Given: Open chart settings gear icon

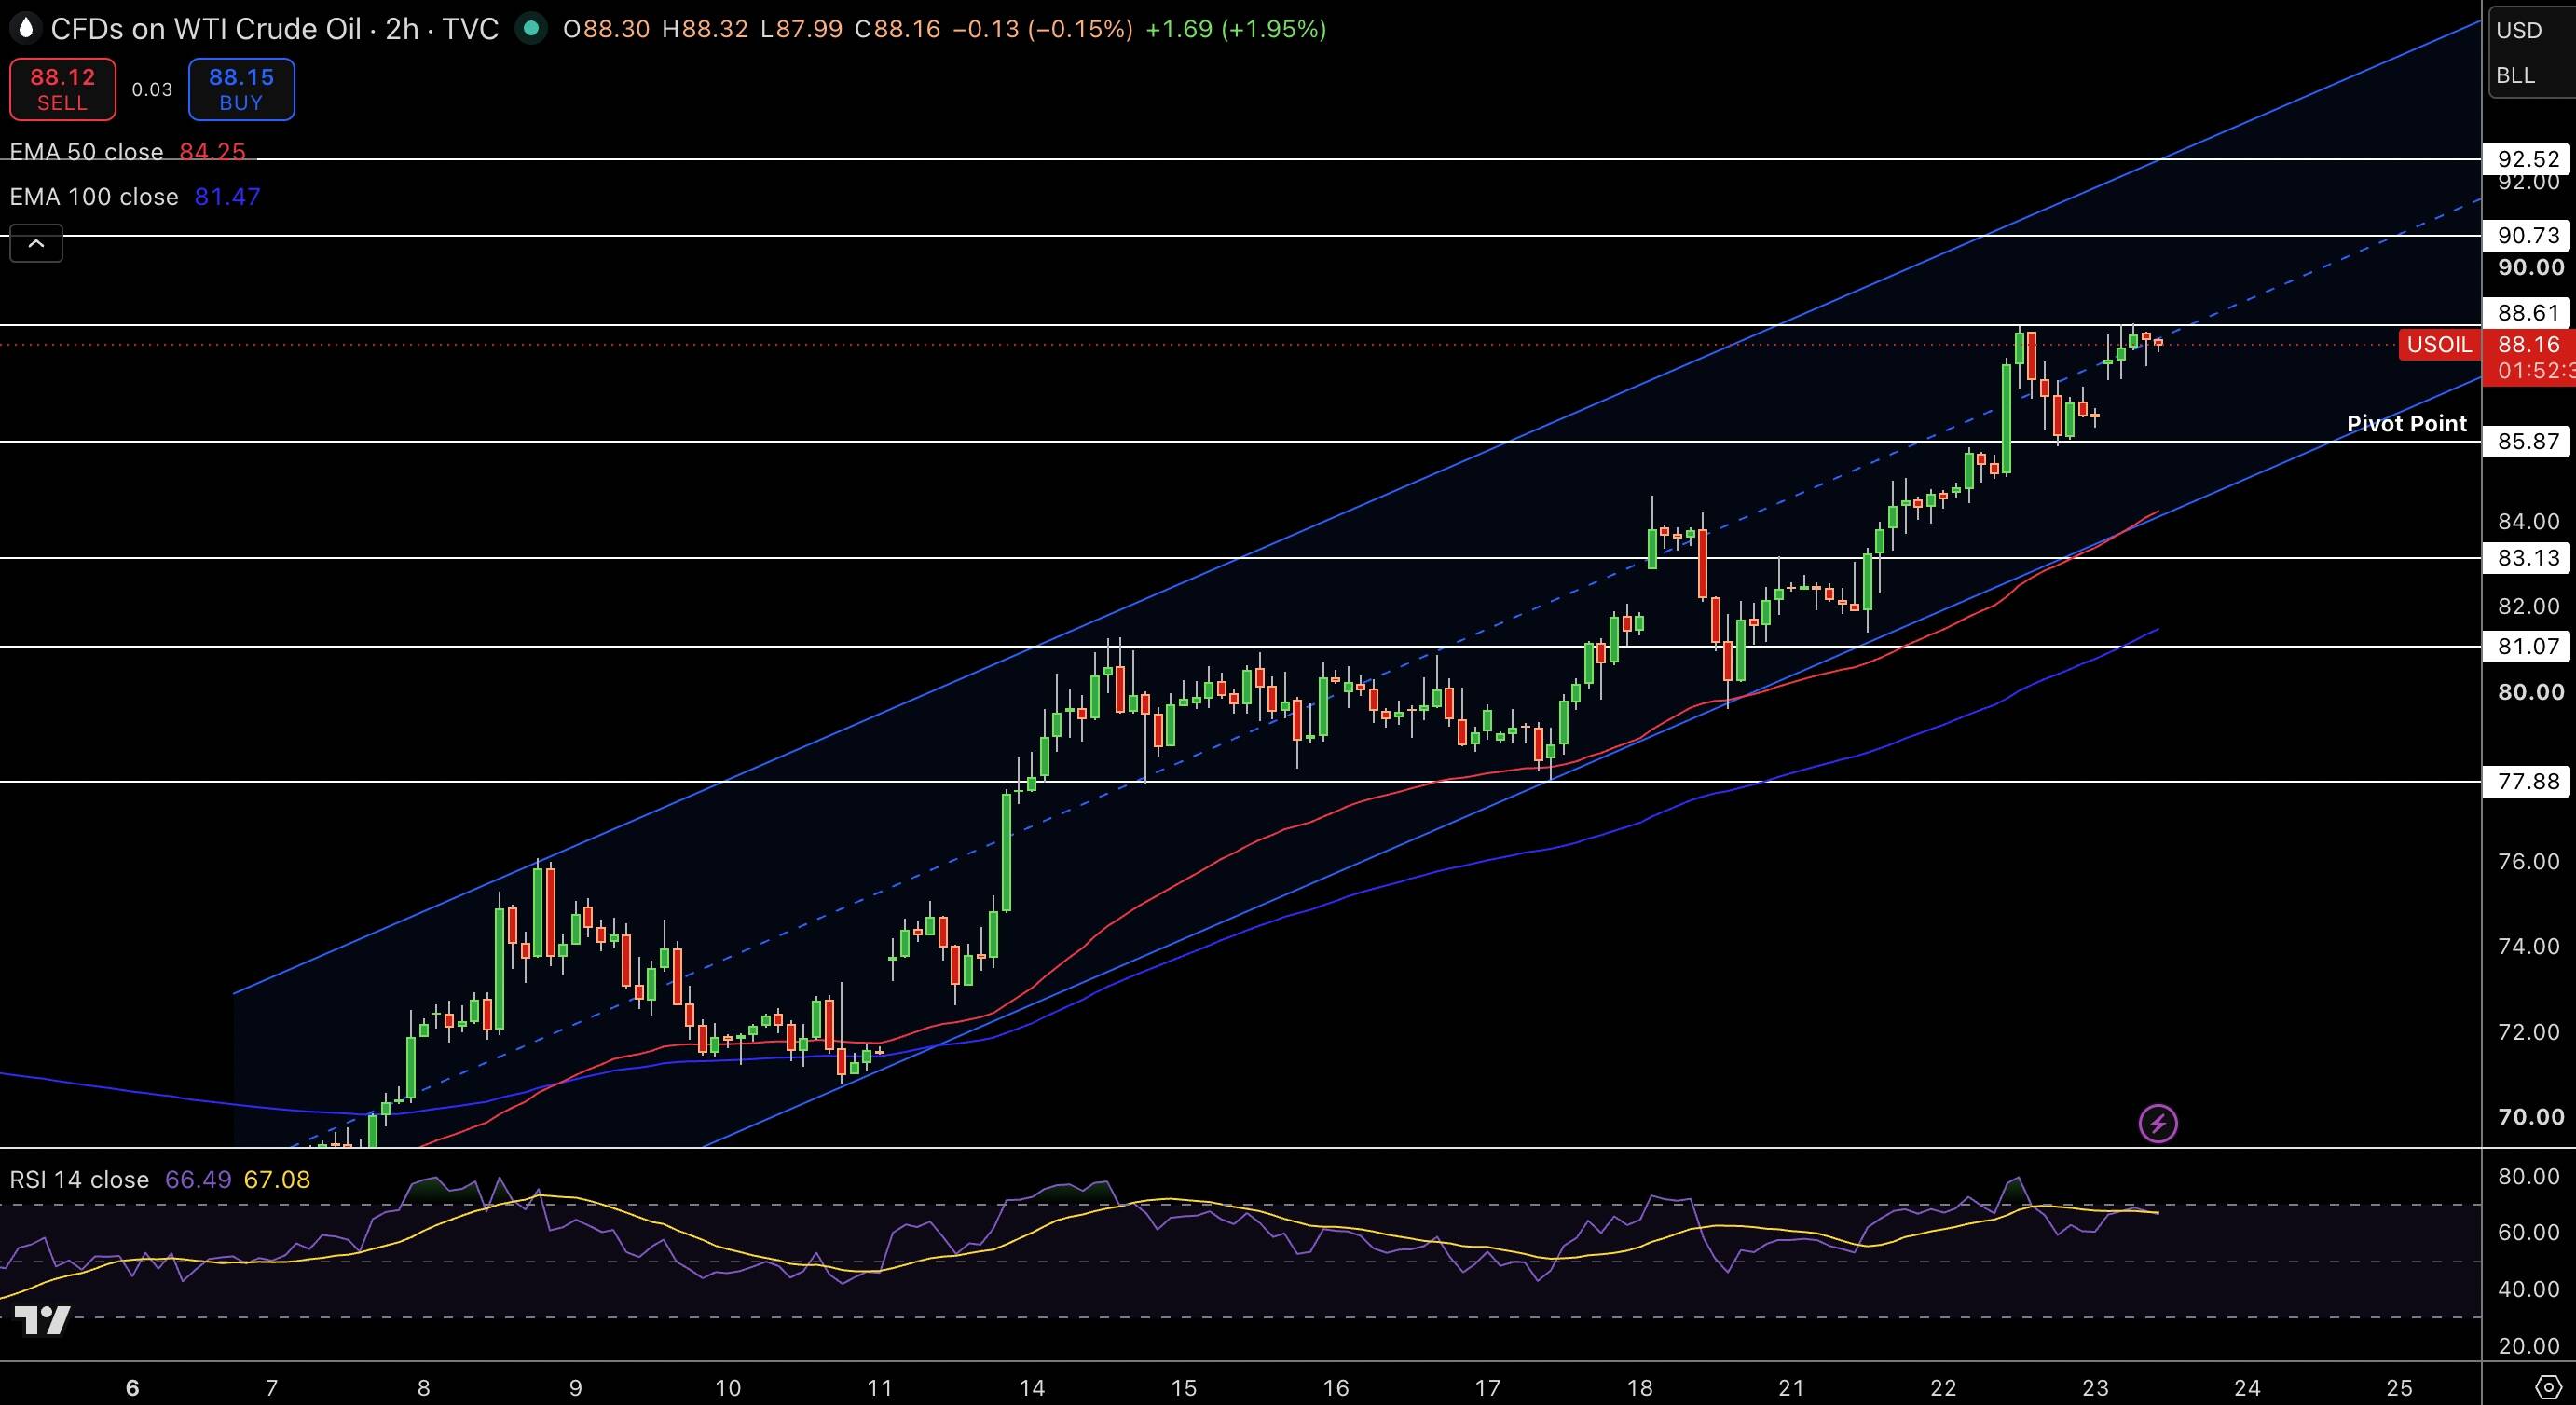Looking at the screenshot, I should [x=2549, y=1387].
